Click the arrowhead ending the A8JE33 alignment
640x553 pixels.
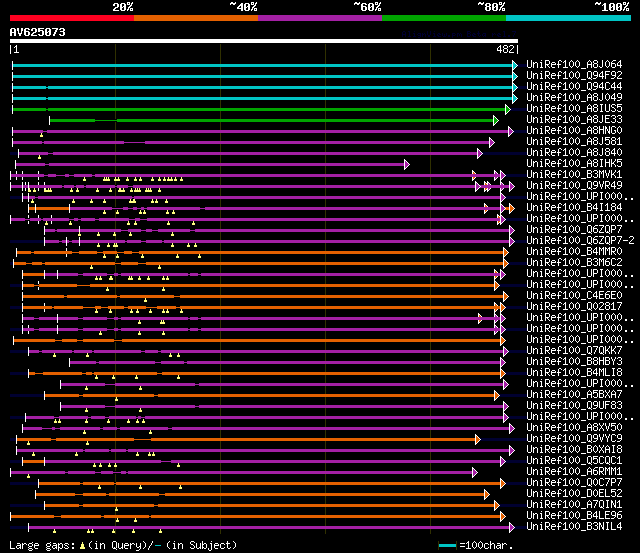point(496,120)
